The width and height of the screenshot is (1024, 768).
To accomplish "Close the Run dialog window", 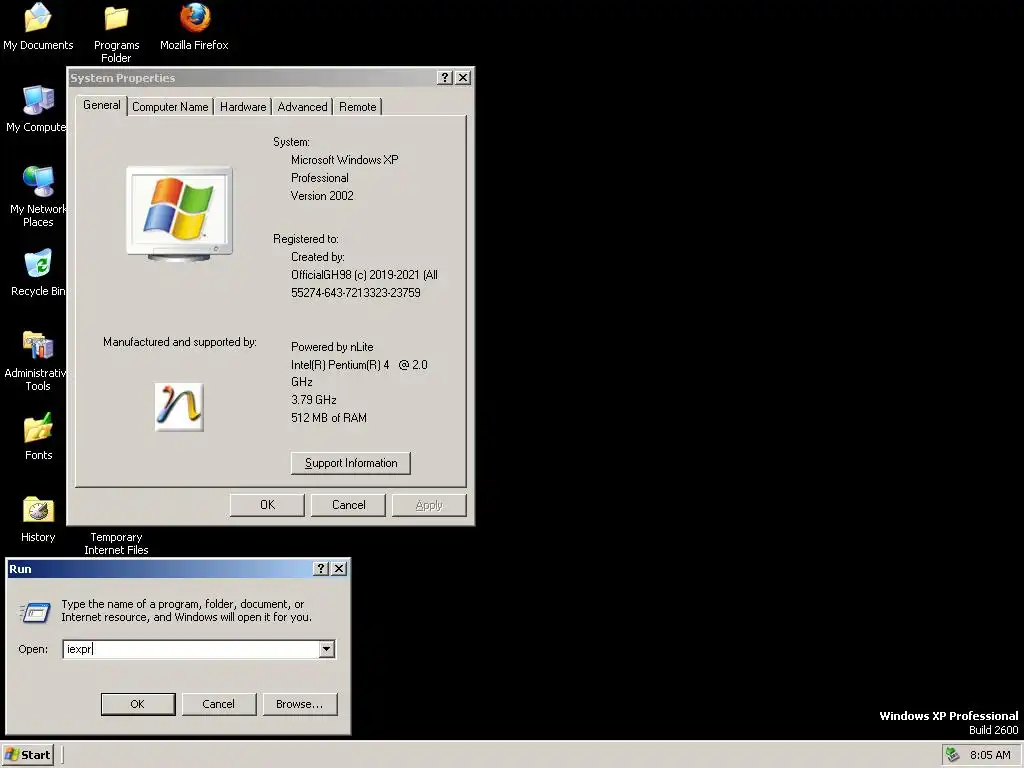I will click(339, 569).
